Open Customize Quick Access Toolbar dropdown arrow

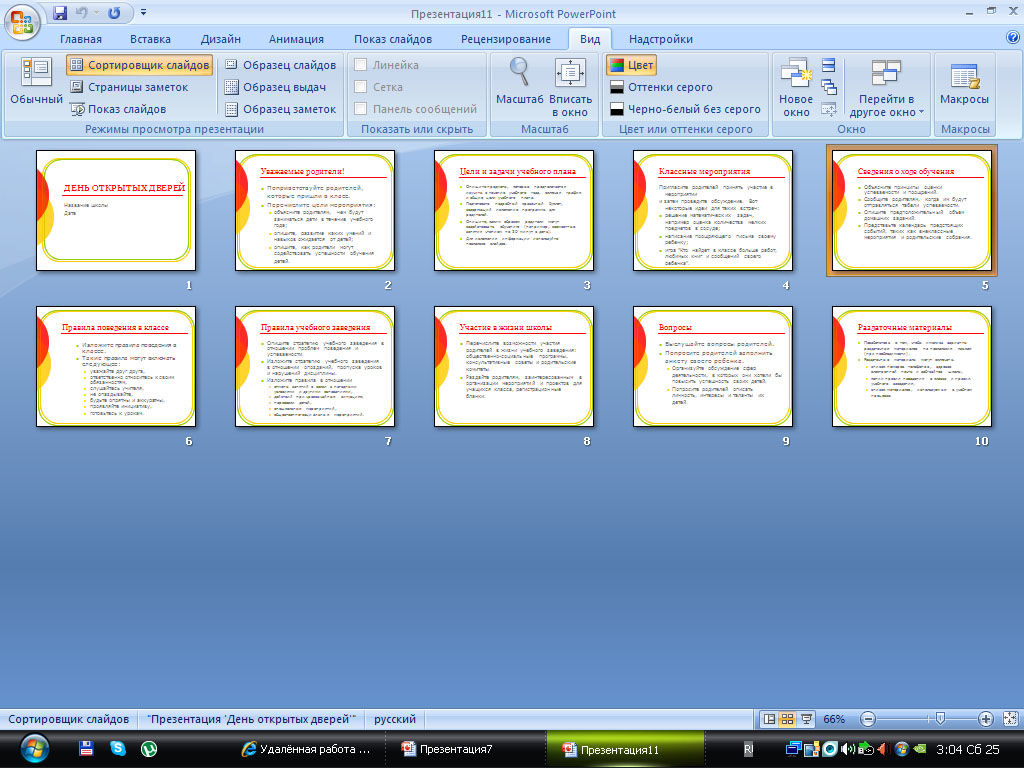144,14
